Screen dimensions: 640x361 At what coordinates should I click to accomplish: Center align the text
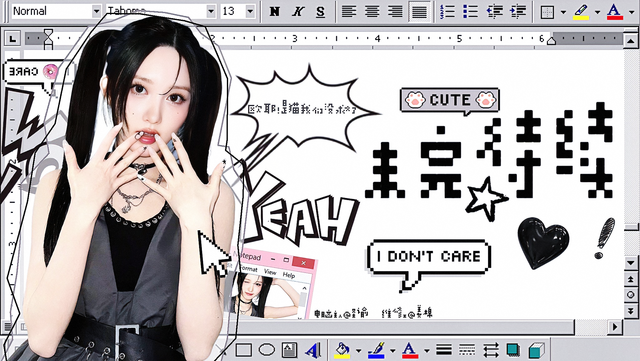[372, 11]
